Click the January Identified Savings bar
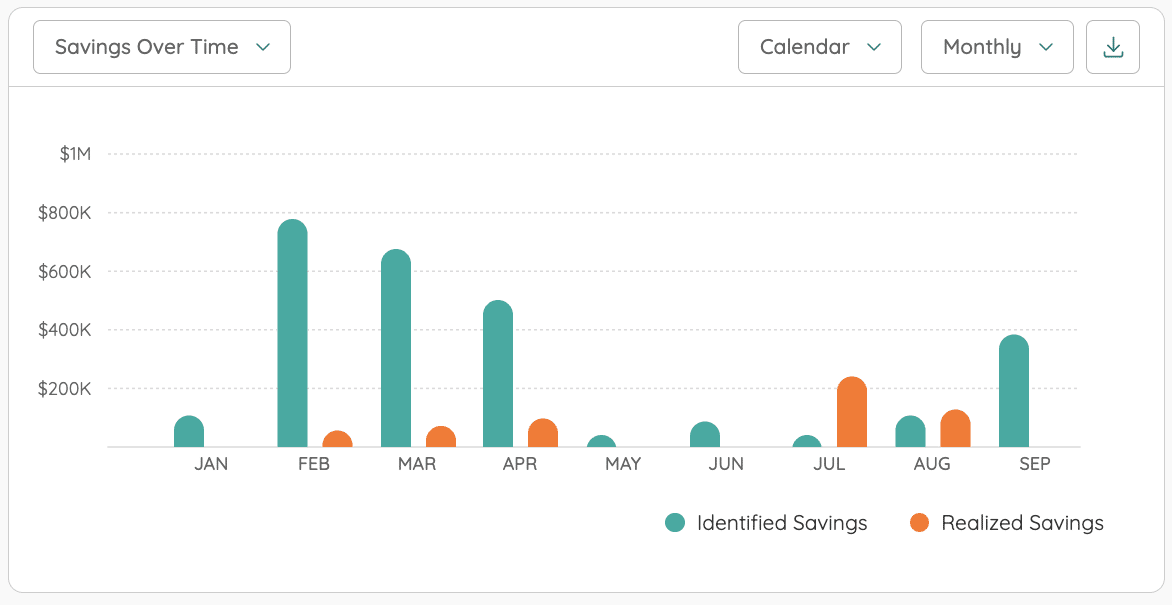Viewport: 1172px width, 605px height. coord(189,432)
